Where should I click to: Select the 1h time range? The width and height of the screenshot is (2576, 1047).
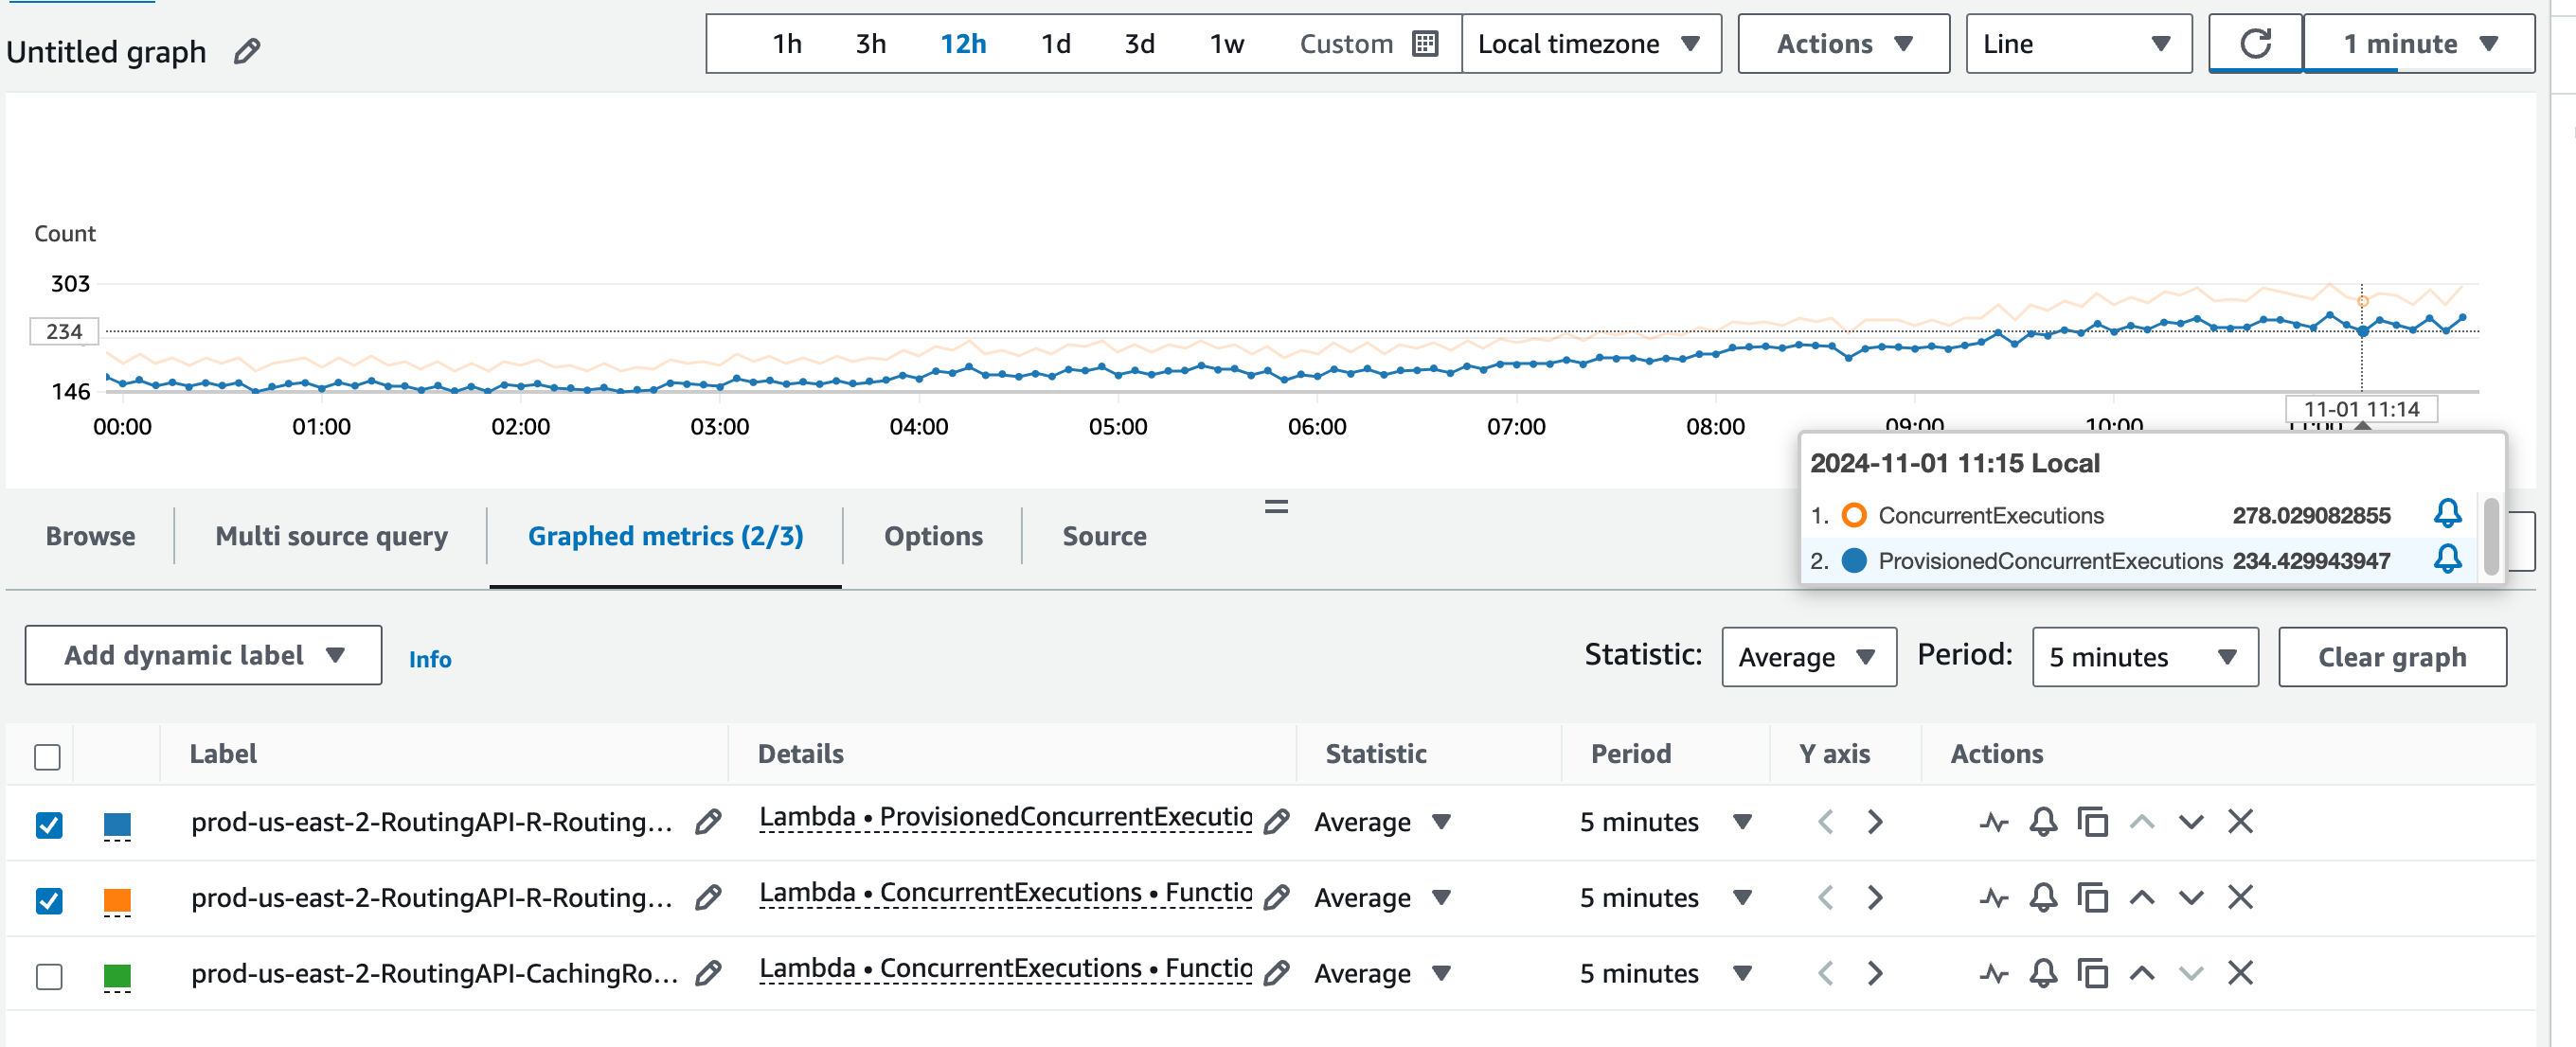787,44
